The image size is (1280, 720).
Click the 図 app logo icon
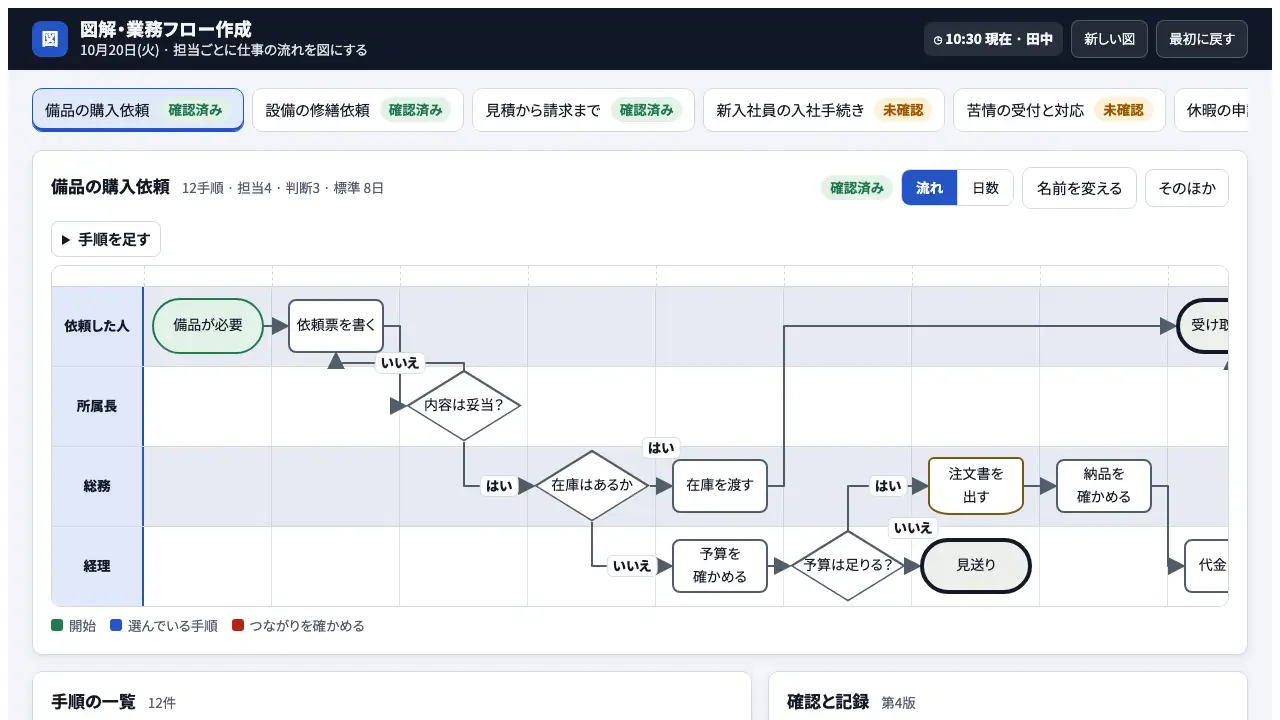pyautogui.click(x=50, y=39)
